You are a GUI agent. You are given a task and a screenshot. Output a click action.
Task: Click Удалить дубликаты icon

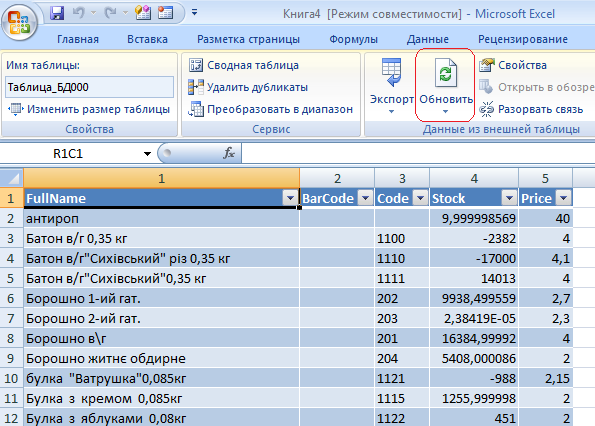(196, 87)
